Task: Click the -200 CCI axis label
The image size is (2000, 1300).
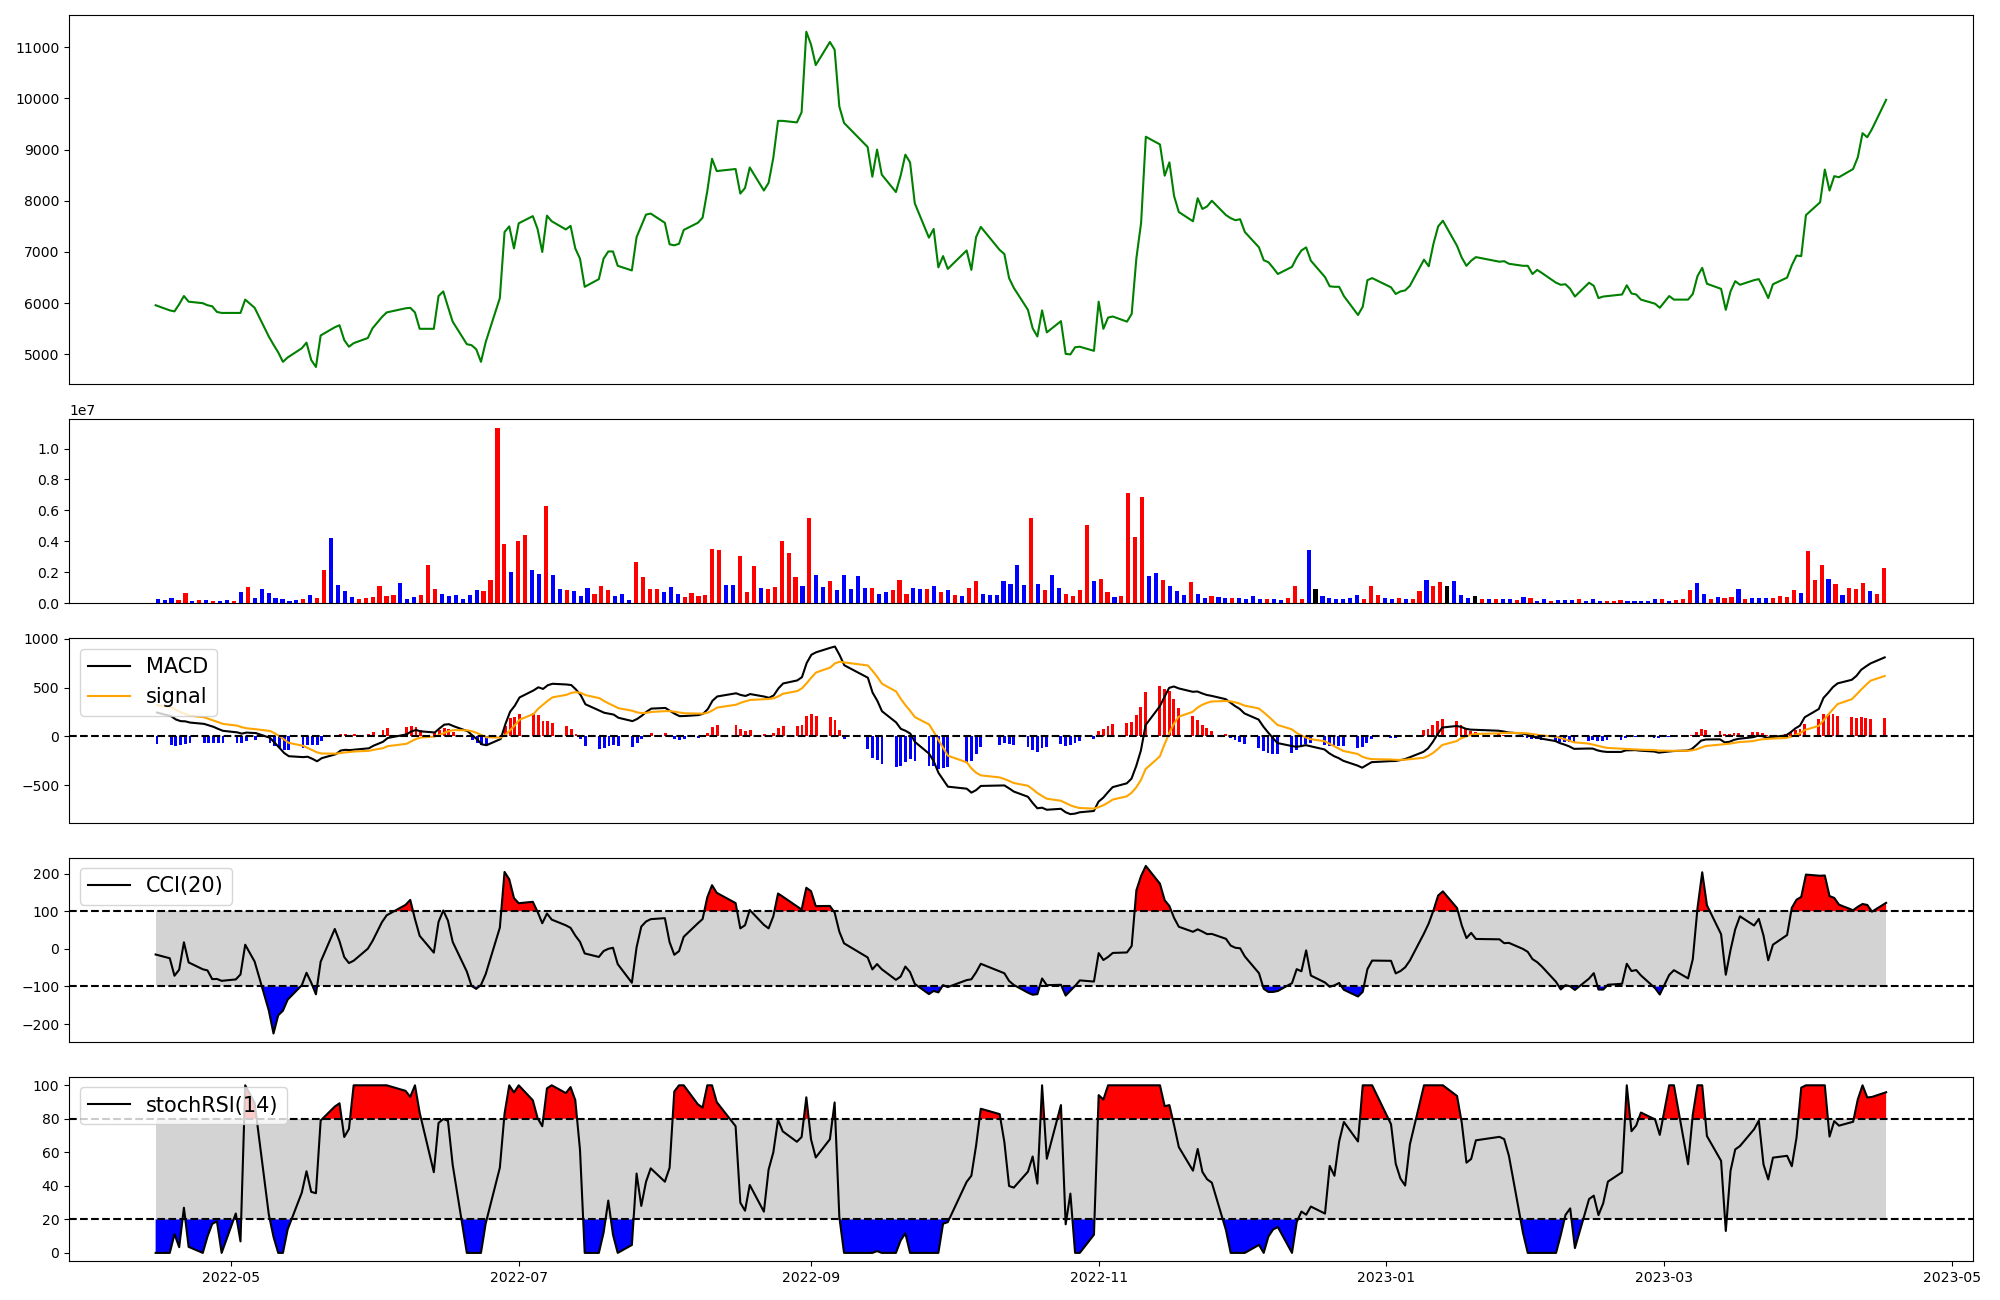Action: (x=39, y=1025)
